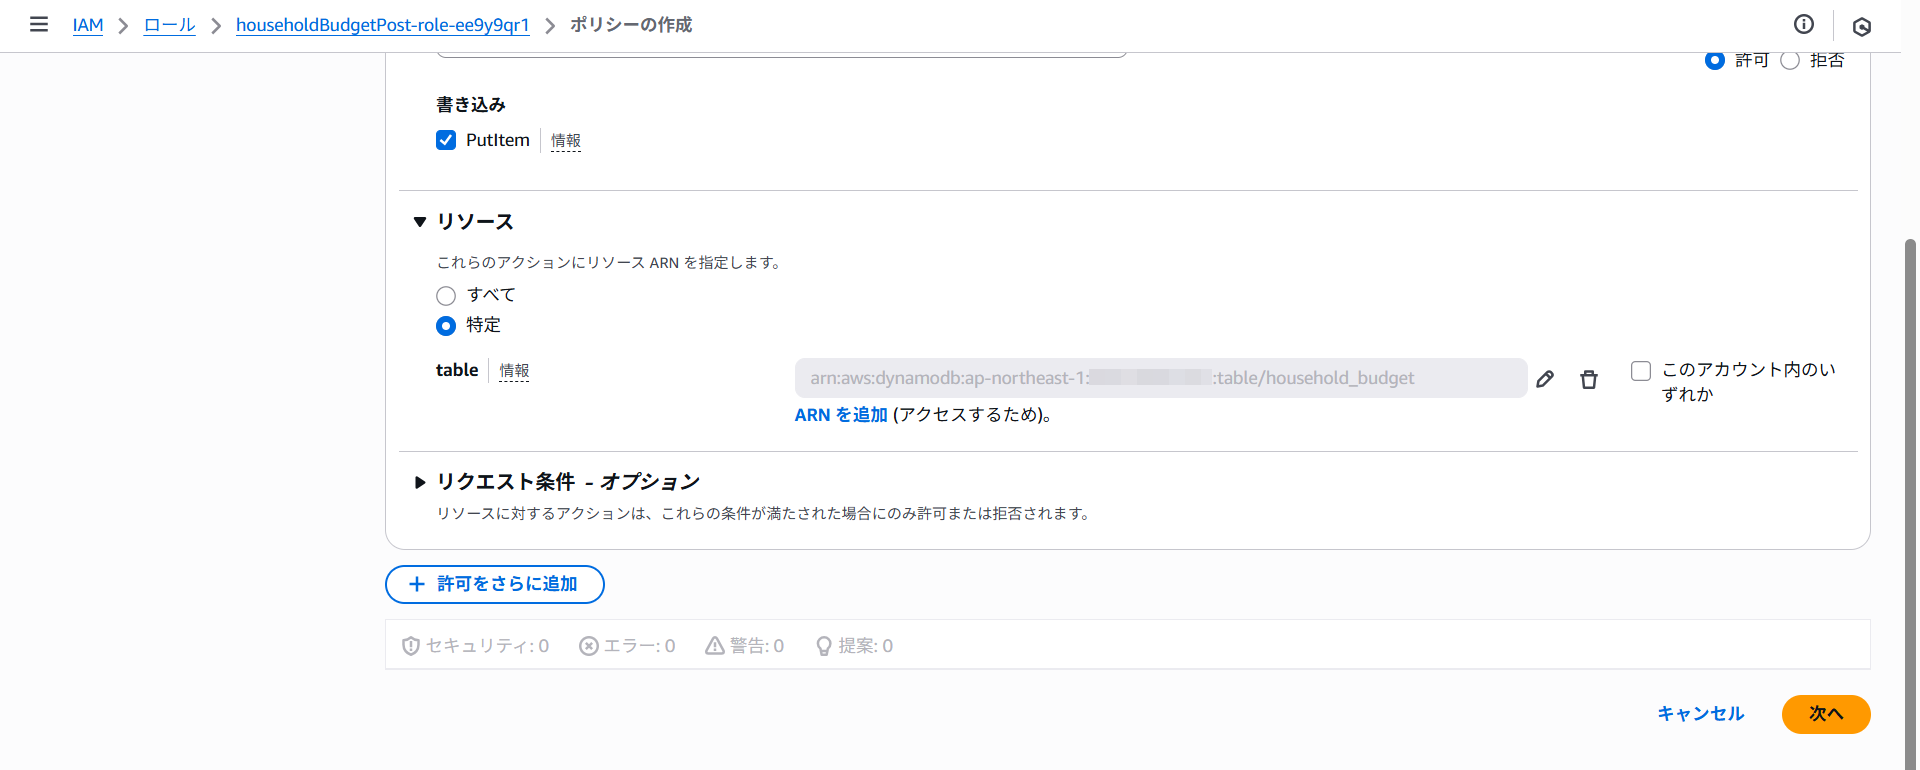Uncheck the PutItem checkbox

(x=446, y=140)
